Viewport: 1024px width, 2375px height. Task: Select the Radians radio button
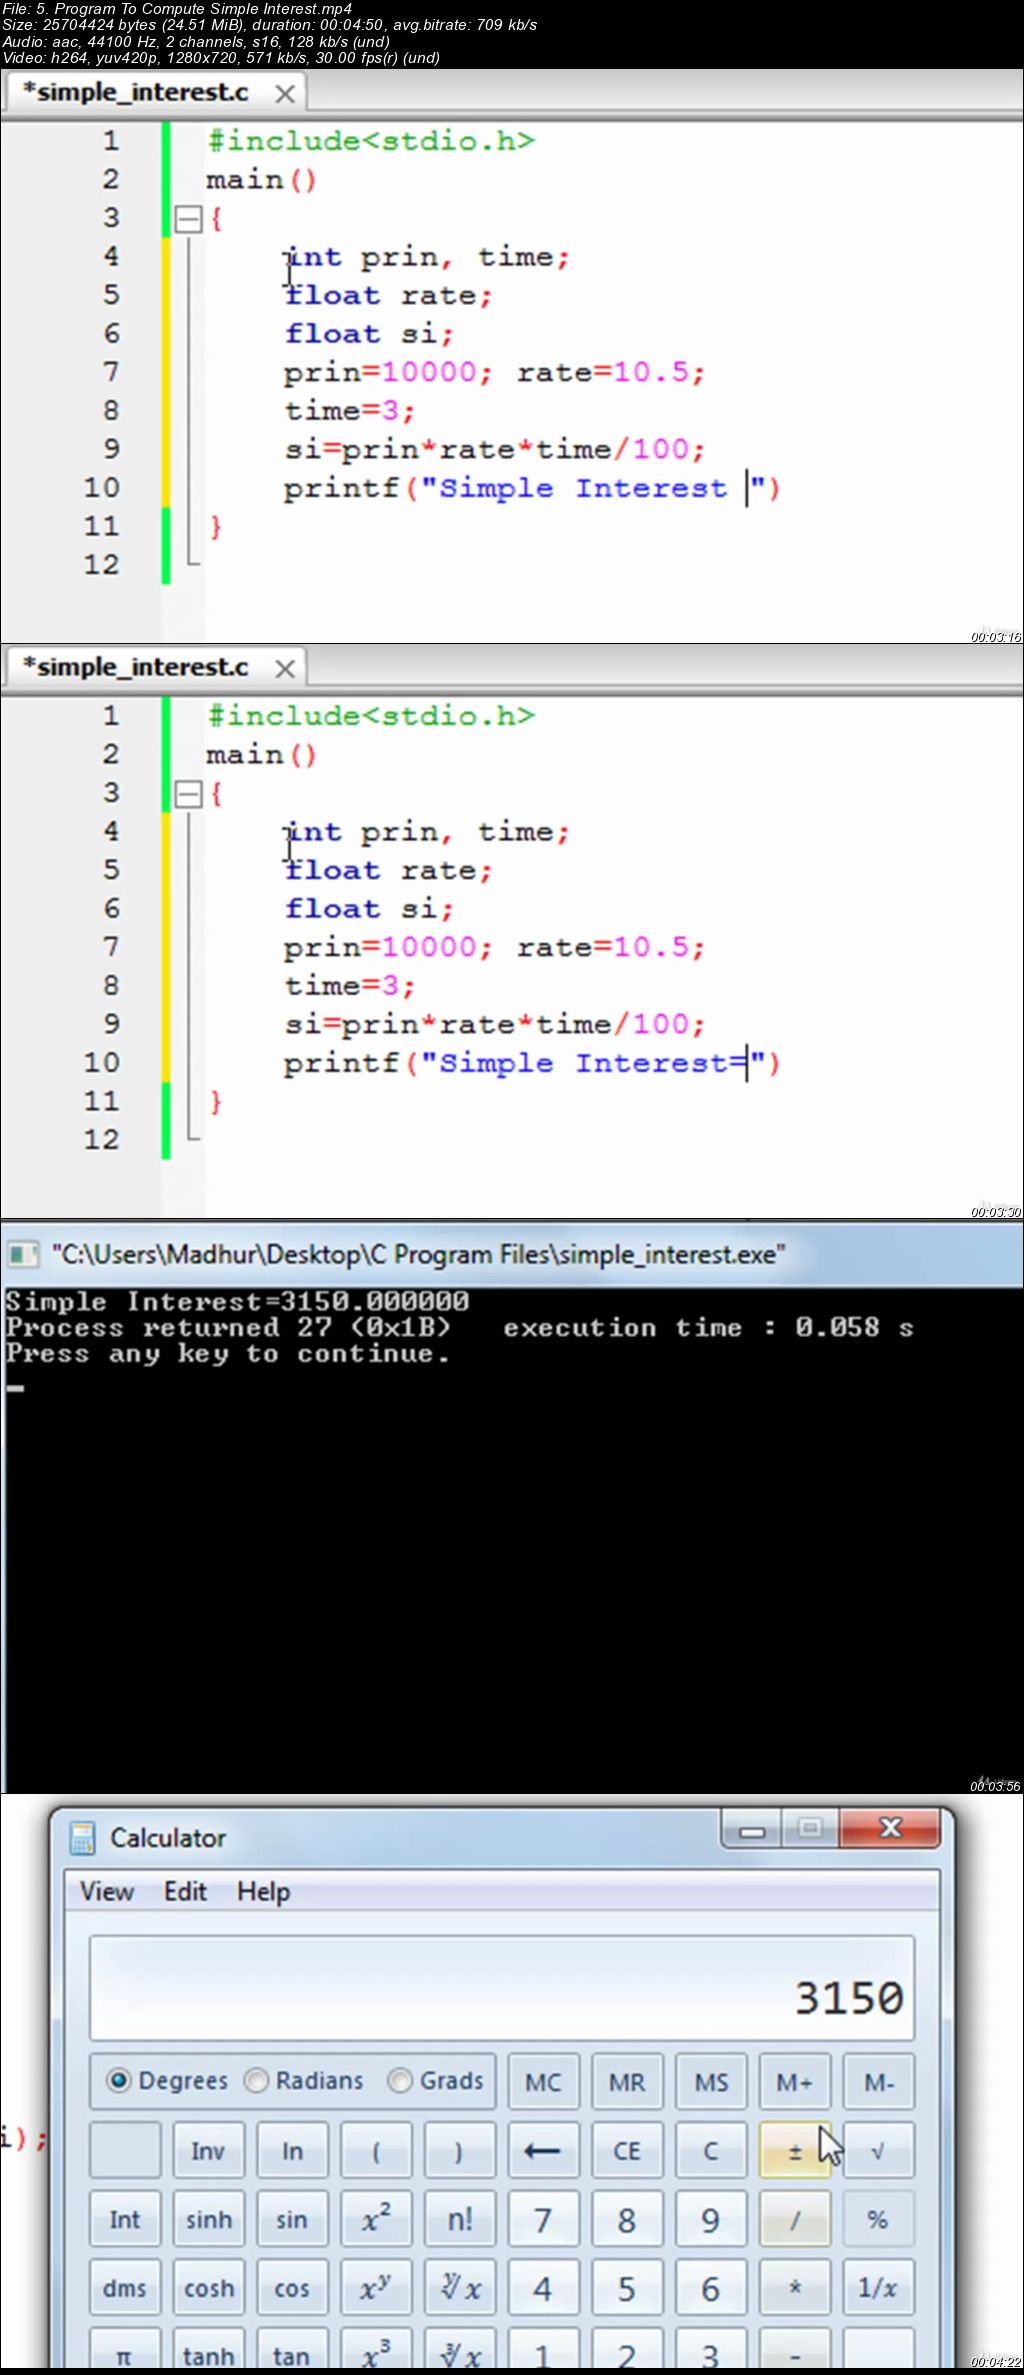304,2081
